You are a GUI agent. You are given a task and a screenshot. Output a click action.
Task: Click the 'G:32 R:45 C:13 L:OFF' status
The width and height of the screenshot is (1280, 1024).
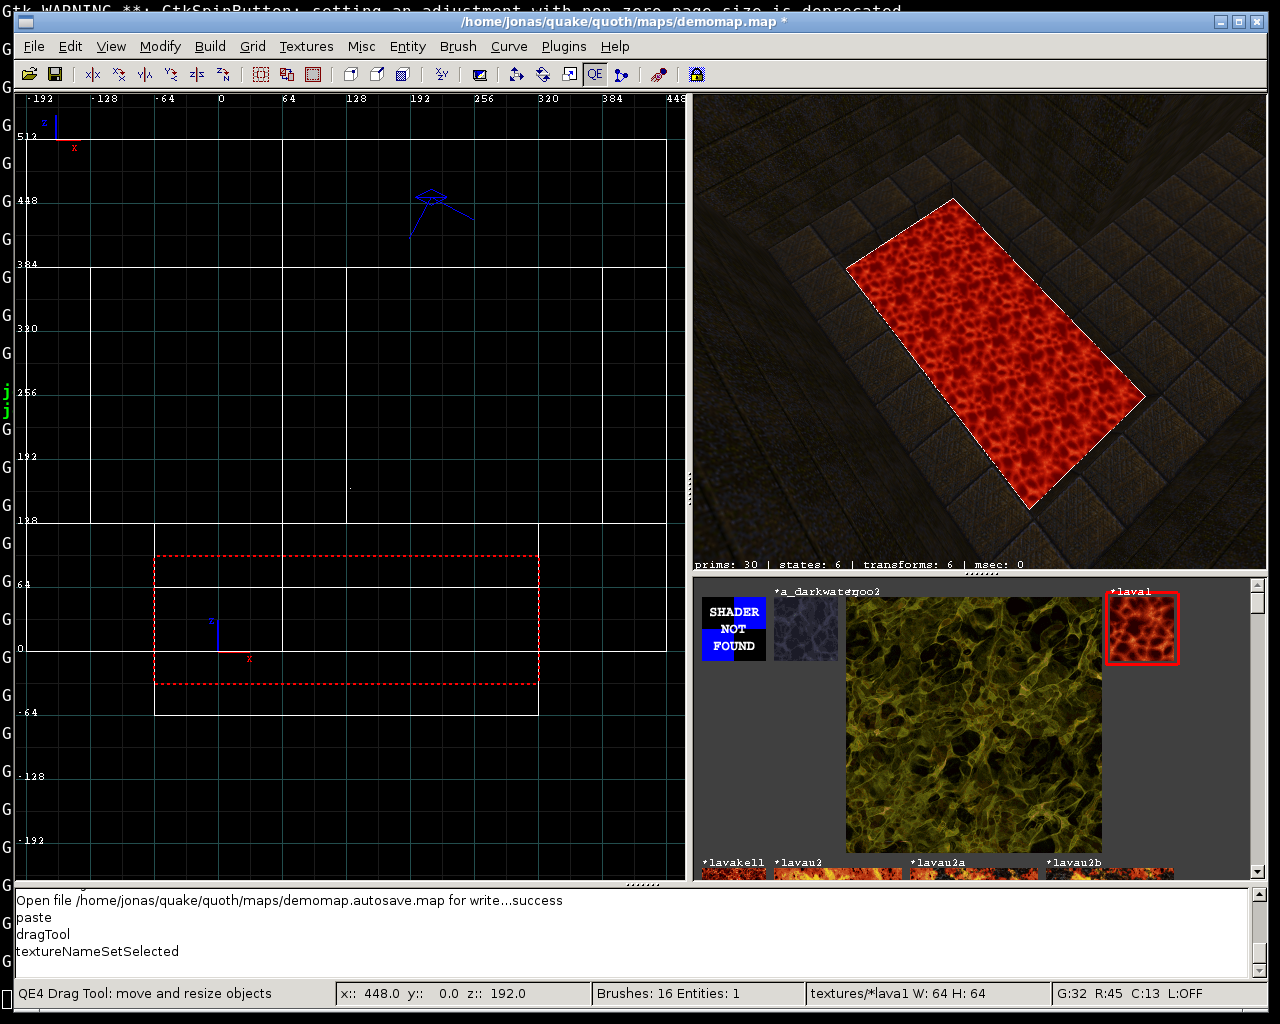tap(1158, 993)
